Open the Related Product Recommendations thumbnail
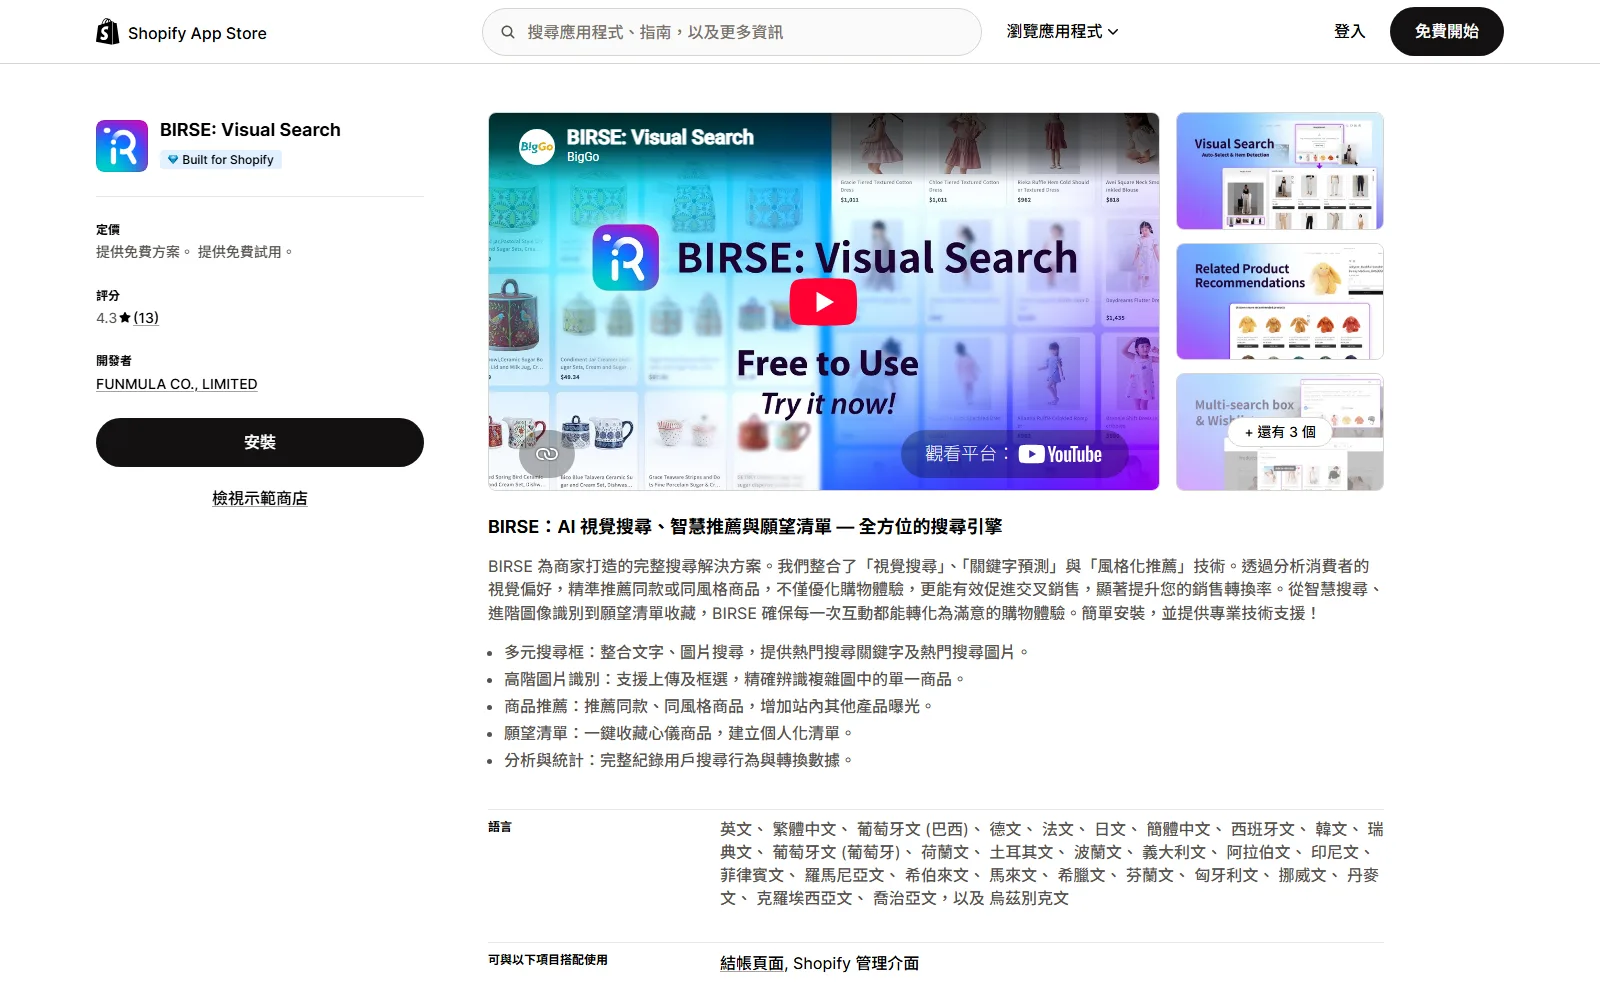 (1280, 301)
